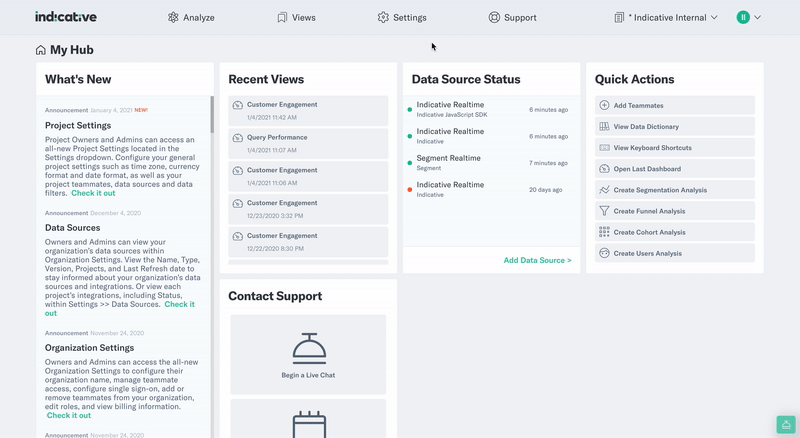Click the Analyze atom icon
This screenshot has height=438, width=800.
[173, 17]
